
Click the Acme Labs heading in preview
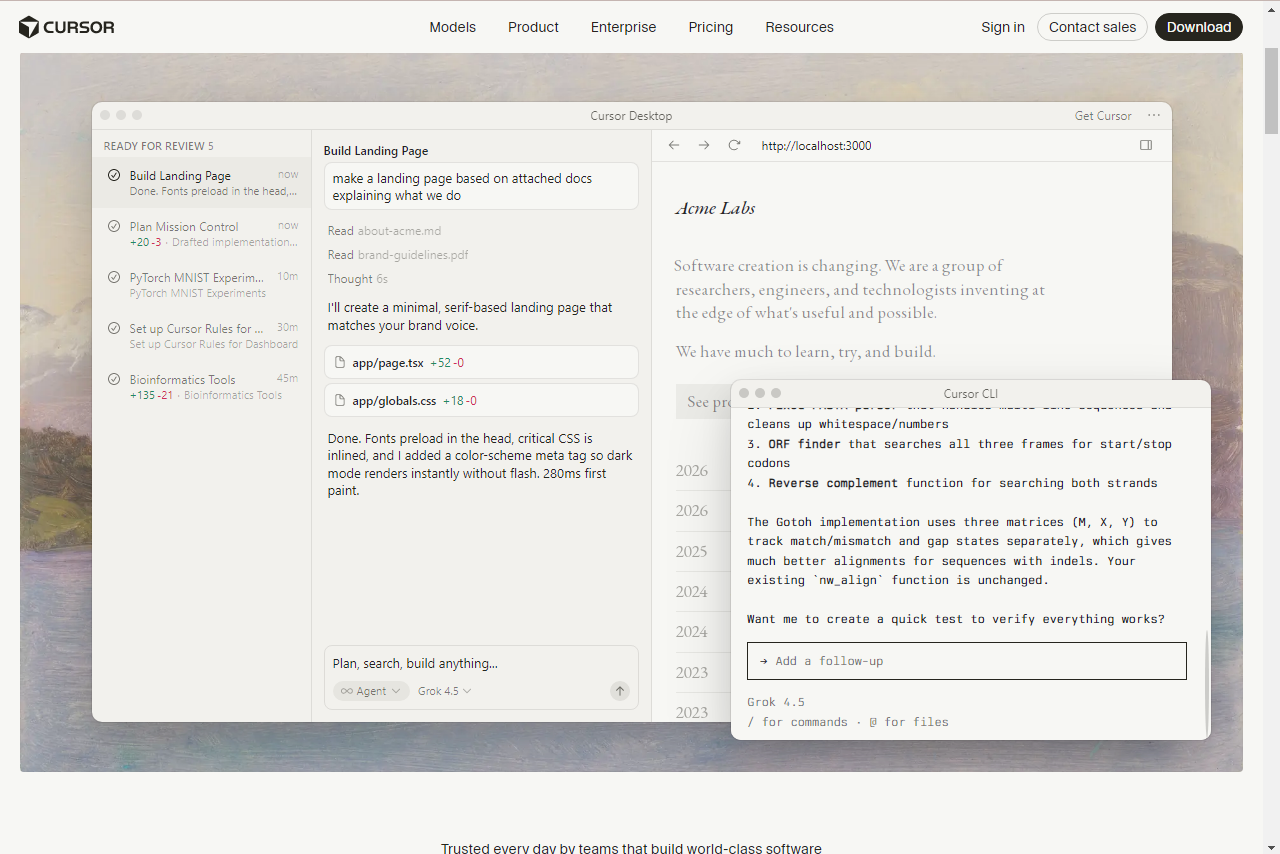715,208
